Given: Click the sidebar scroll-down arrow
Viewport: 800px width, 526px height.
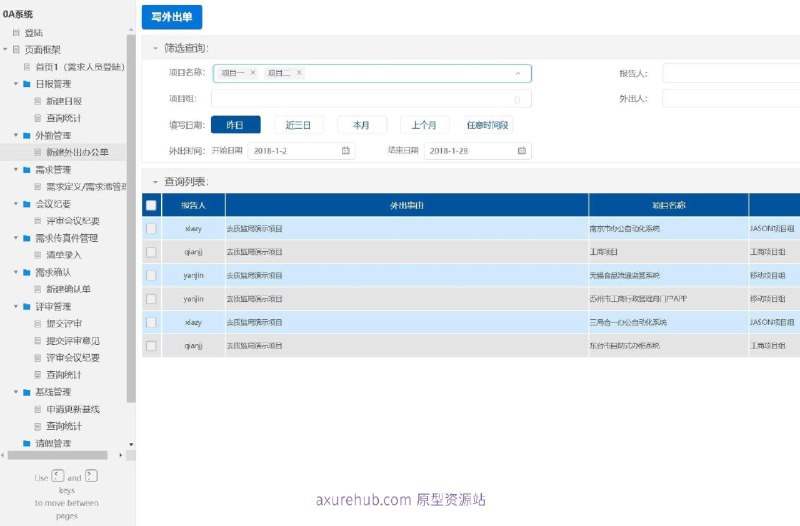Looking at the screenshot, I should coord(131,444).
